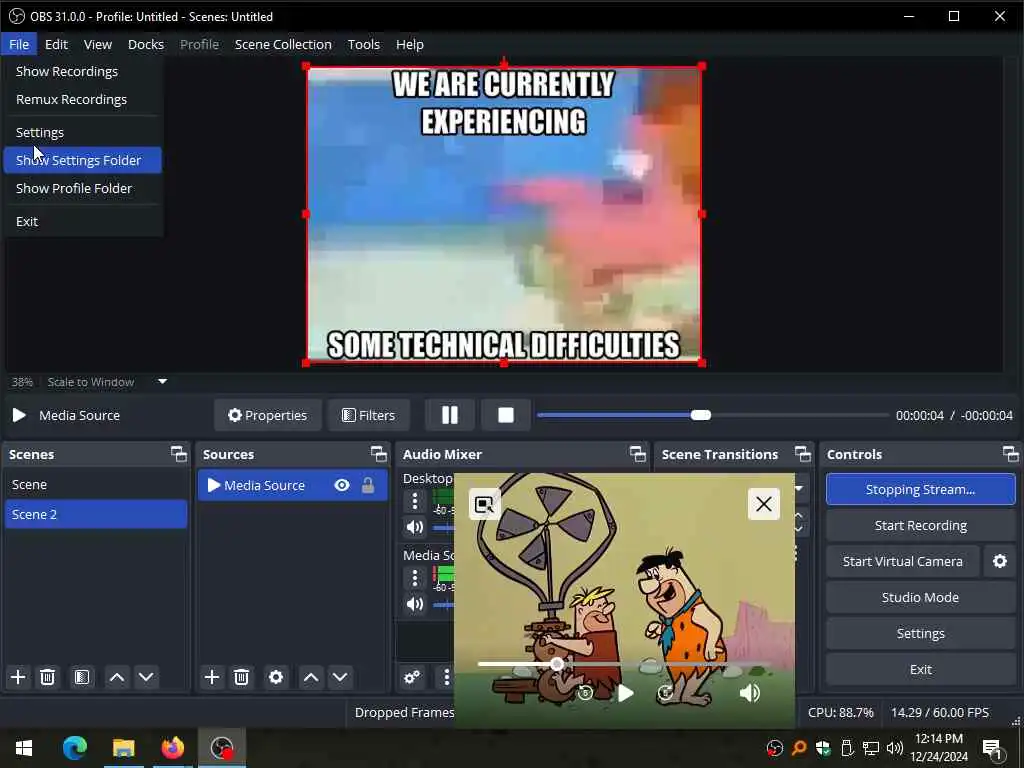Open advanced audio properties gears icon

[412, 677]
